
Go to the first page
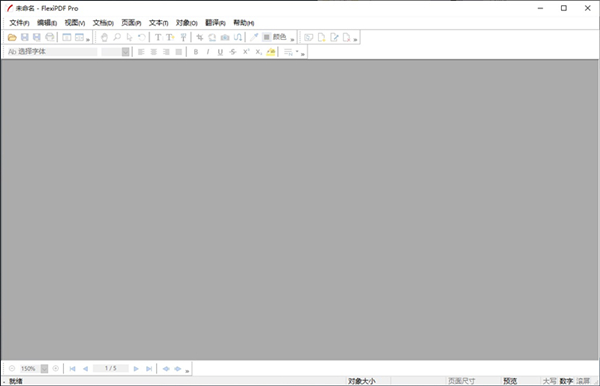coord(72,369)
